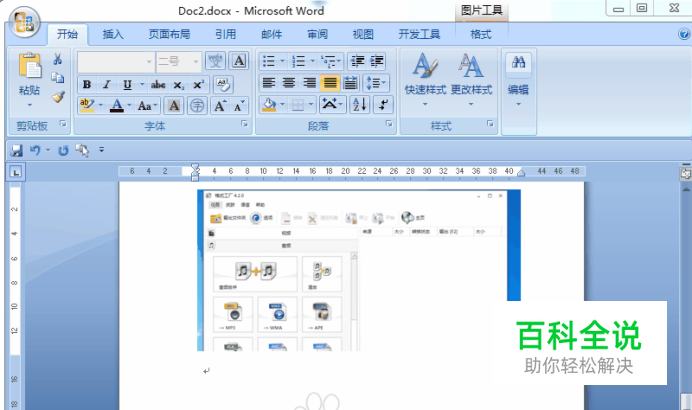Open the phonetic guide (wén) tool
This screenshot has width=692, height=410.
click(215, 61)
